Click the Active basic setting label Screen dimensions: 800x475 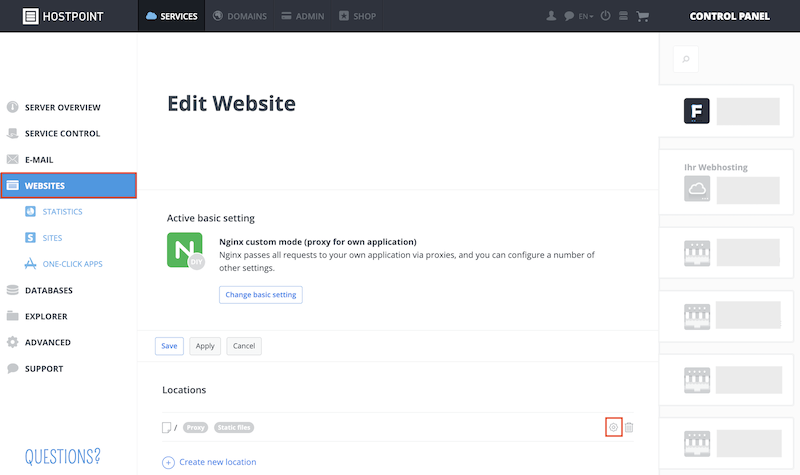(211, 218)
